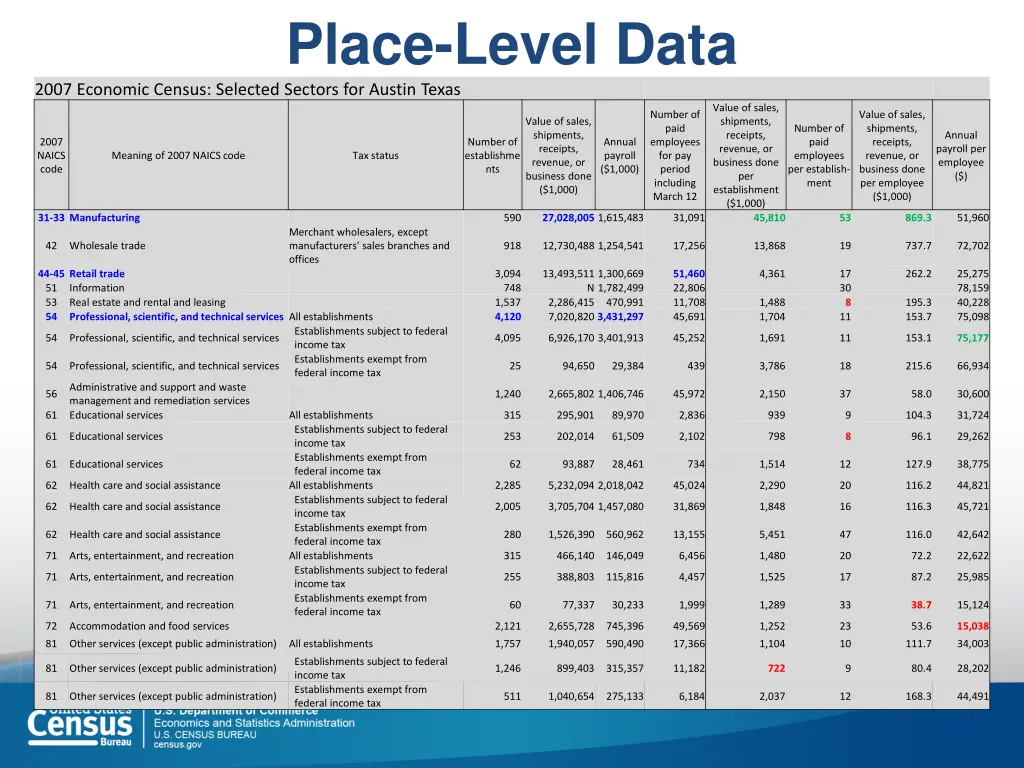Click the 'Annual payroll ($1,000)' column header
This screenshot has width=1024, height=768.
click(x=620, y=155)
